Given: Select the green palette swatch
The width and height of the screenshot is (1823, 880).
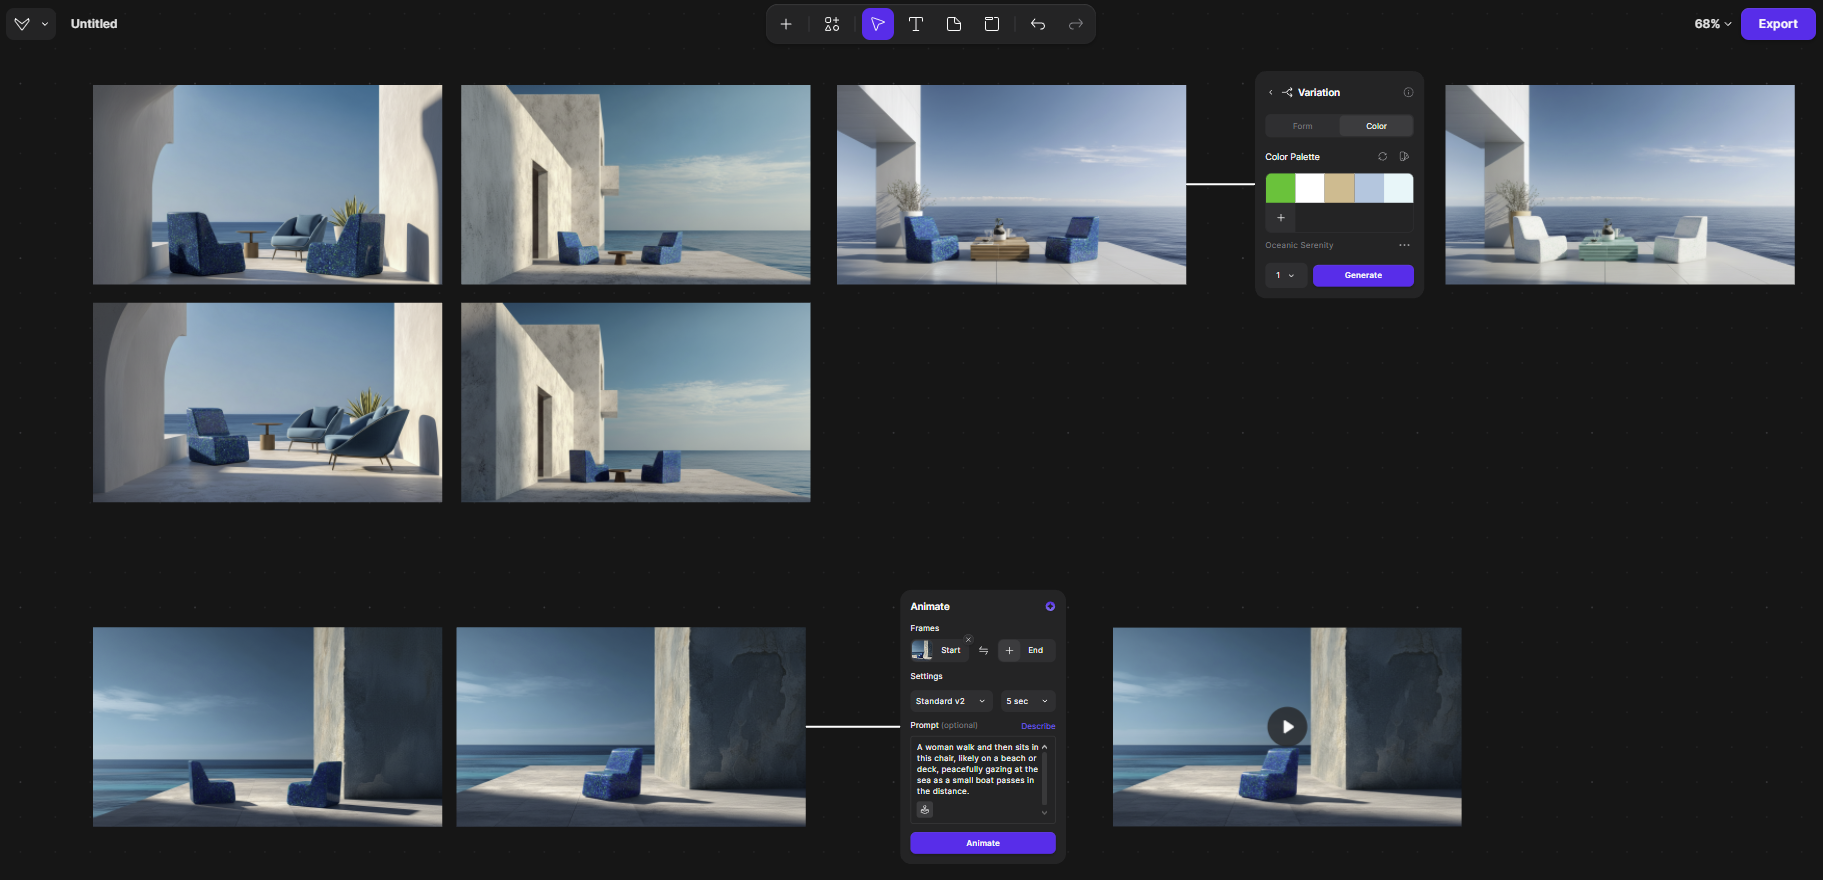Looking at the screenshot, I should click(x=1280, y=188).
